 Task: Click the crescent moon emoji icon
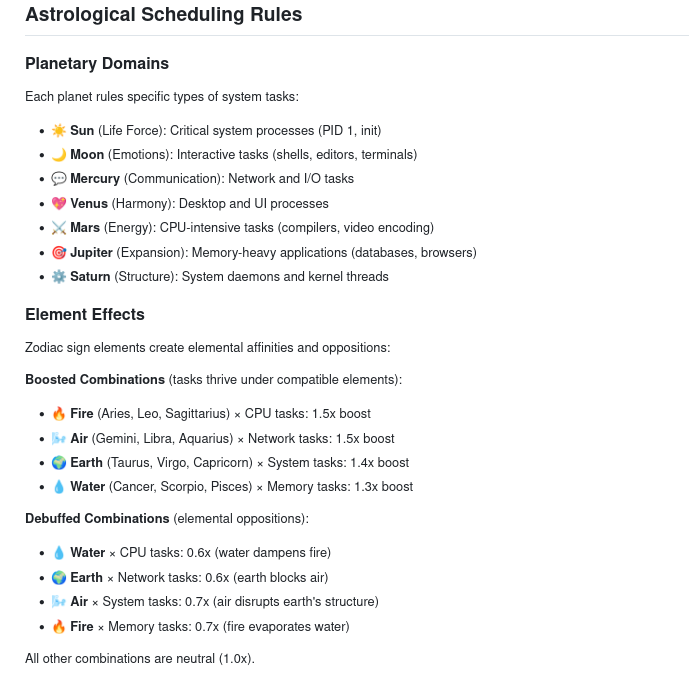(x=58, y=154)
